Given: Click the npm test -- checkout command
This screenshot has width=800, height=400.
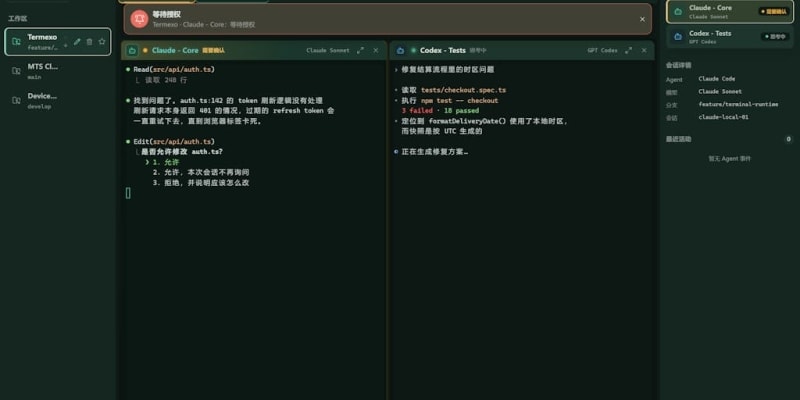Looking at the screenshot, I should 459,101.
